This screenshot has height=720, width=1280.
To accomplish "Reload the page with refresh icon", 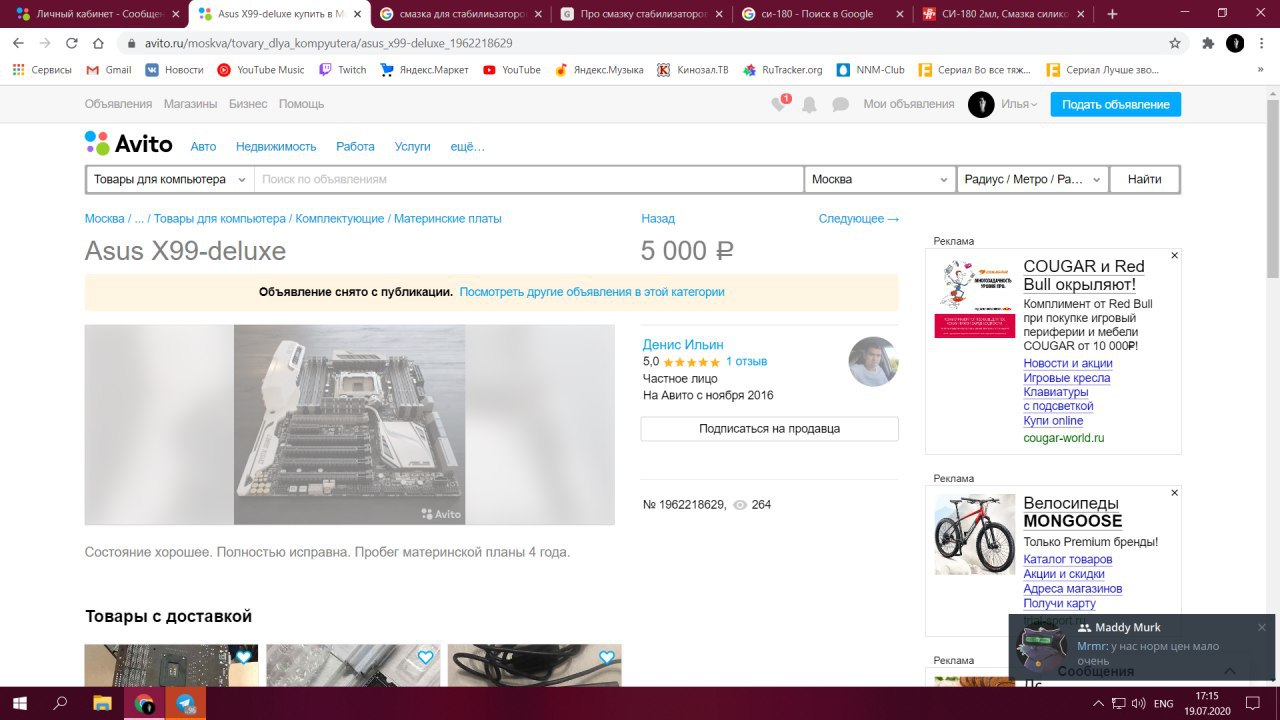I will [x=72, y=43].
